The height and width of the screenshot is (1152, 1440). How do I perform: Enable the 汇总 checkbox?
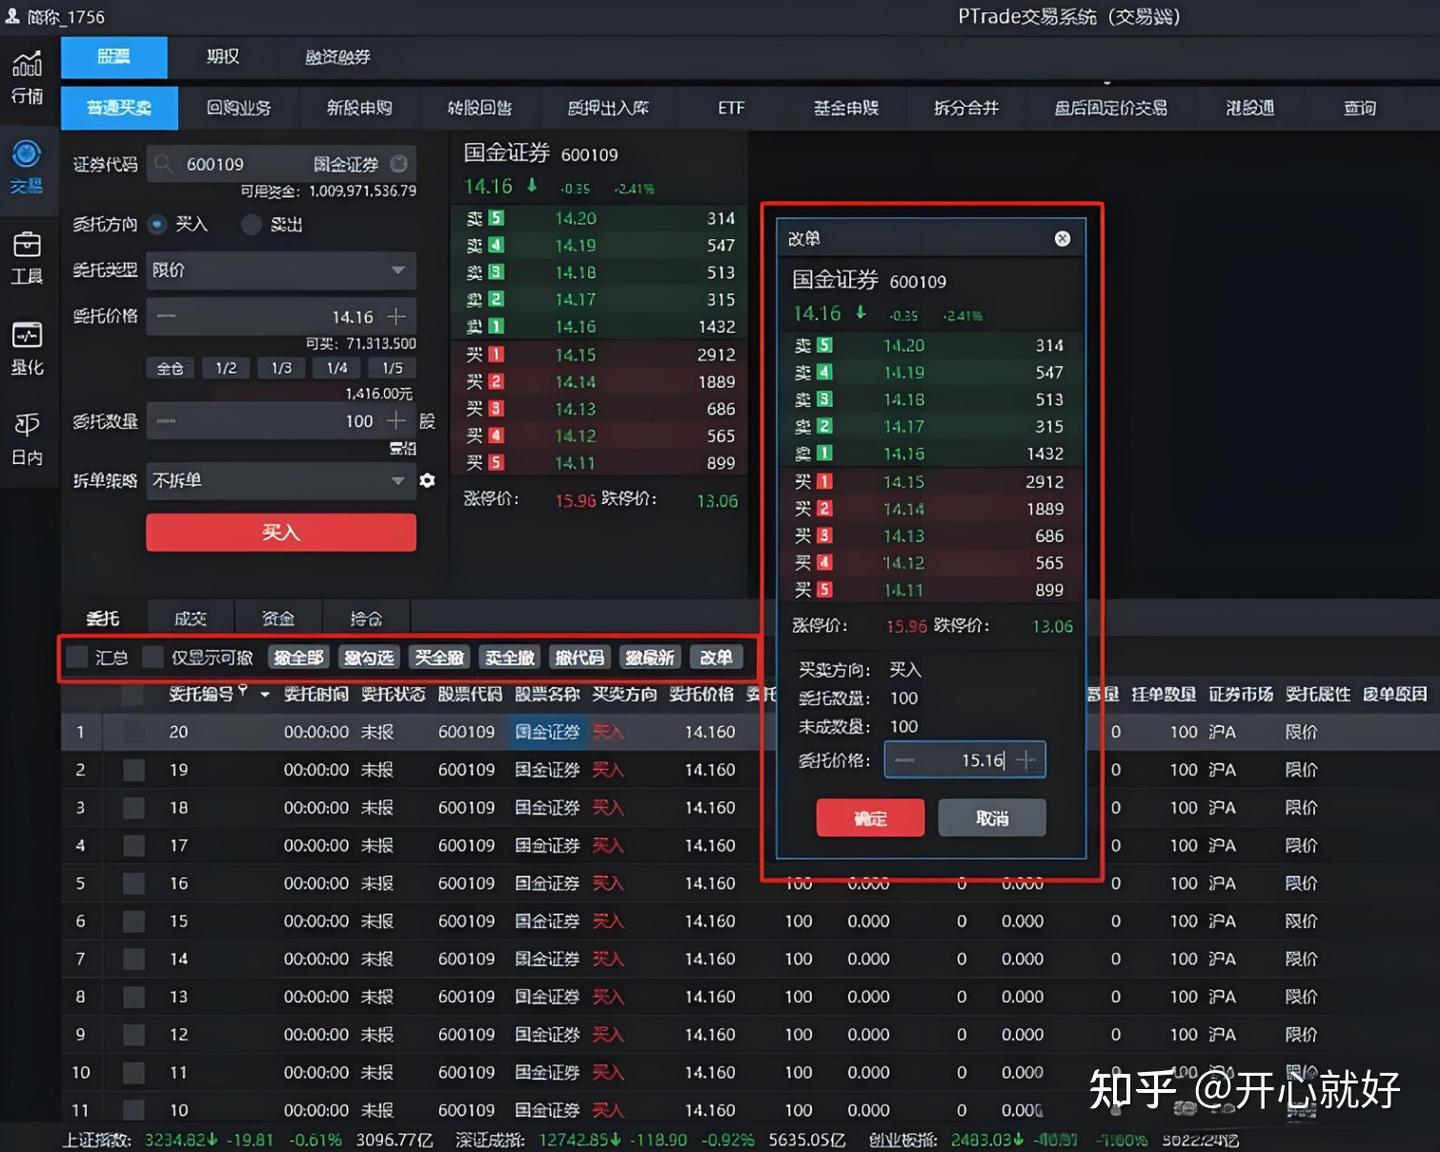(x=79, y=657)
